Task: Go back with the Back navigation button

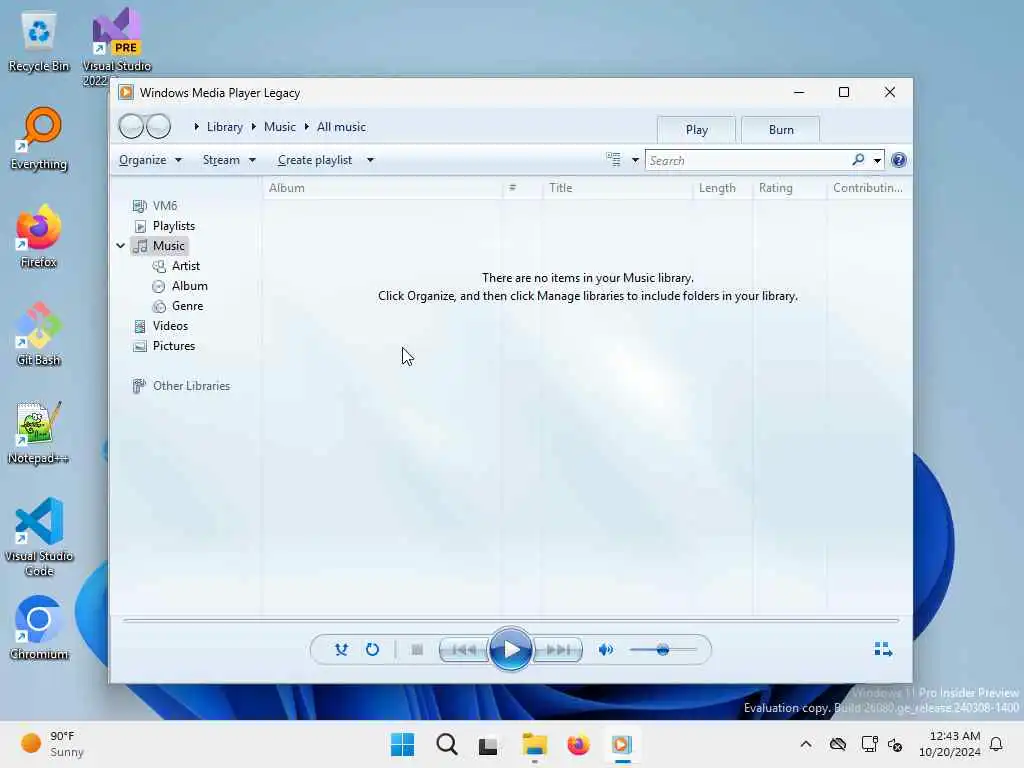Action: tap(131, 126)
